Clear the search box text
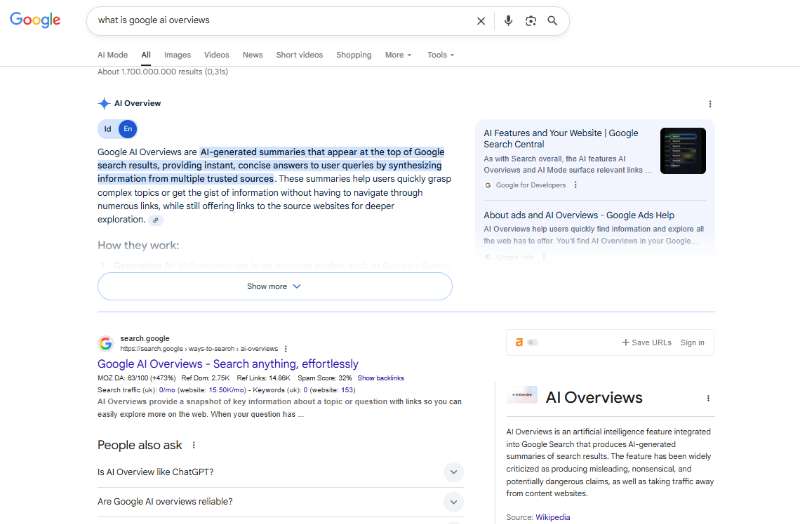This screenshot has width=800, height=524. coord(481,20)
